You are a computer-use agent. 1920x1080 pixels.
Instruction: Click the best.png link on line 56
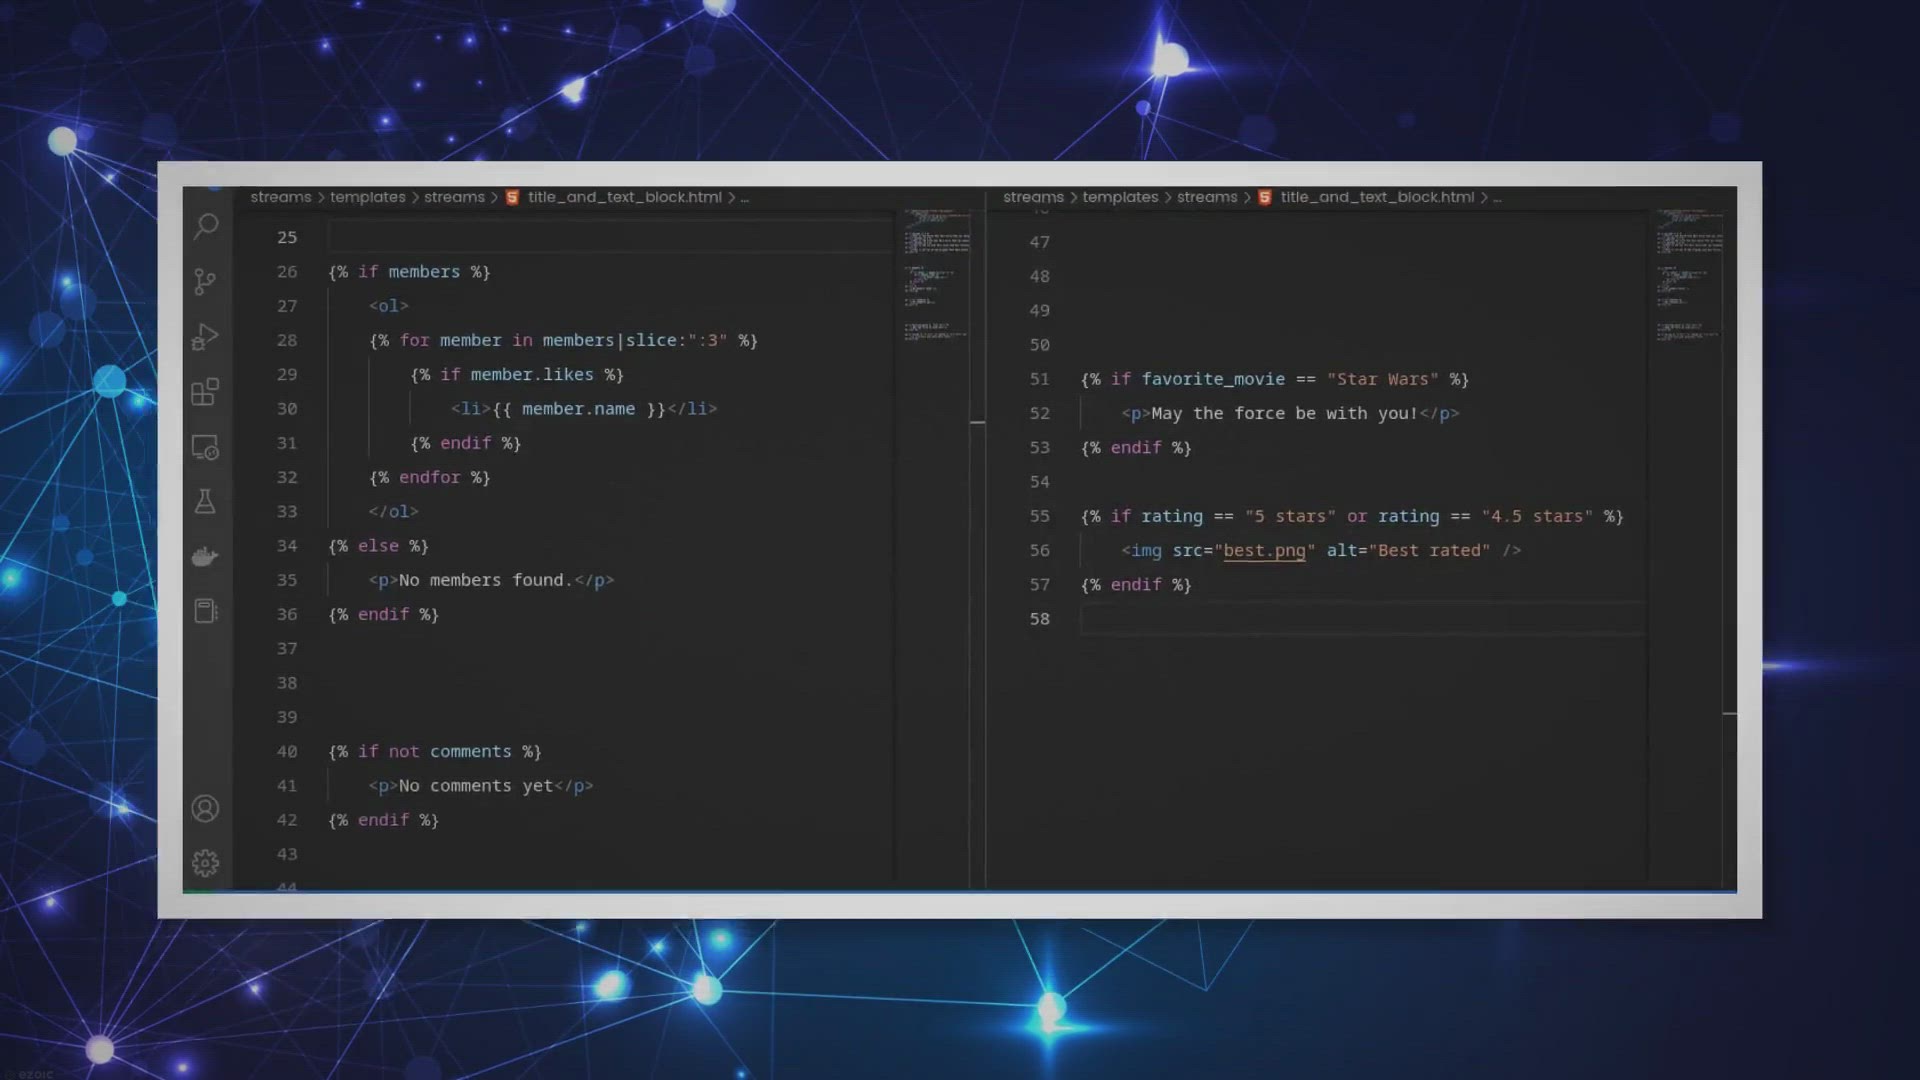[1265, 550]
